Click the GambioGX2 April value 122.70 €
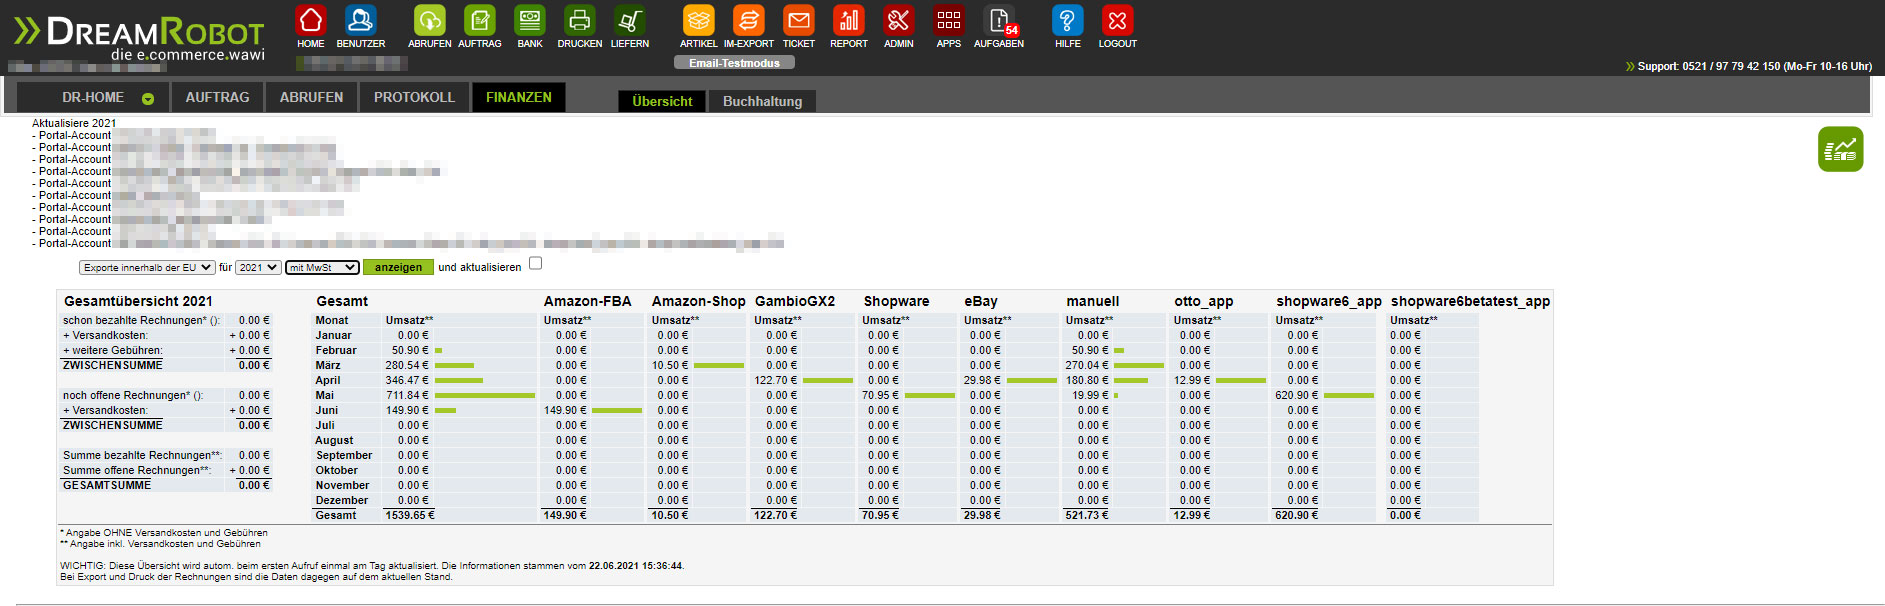Screen dimensions: 1885x606 (776, 380)
